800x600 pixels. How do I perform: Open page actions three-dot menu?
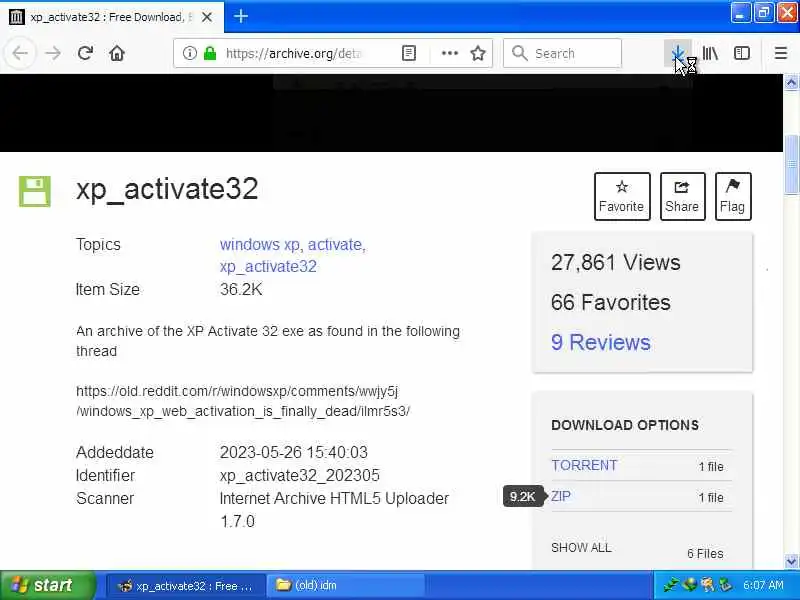[449, 53]
